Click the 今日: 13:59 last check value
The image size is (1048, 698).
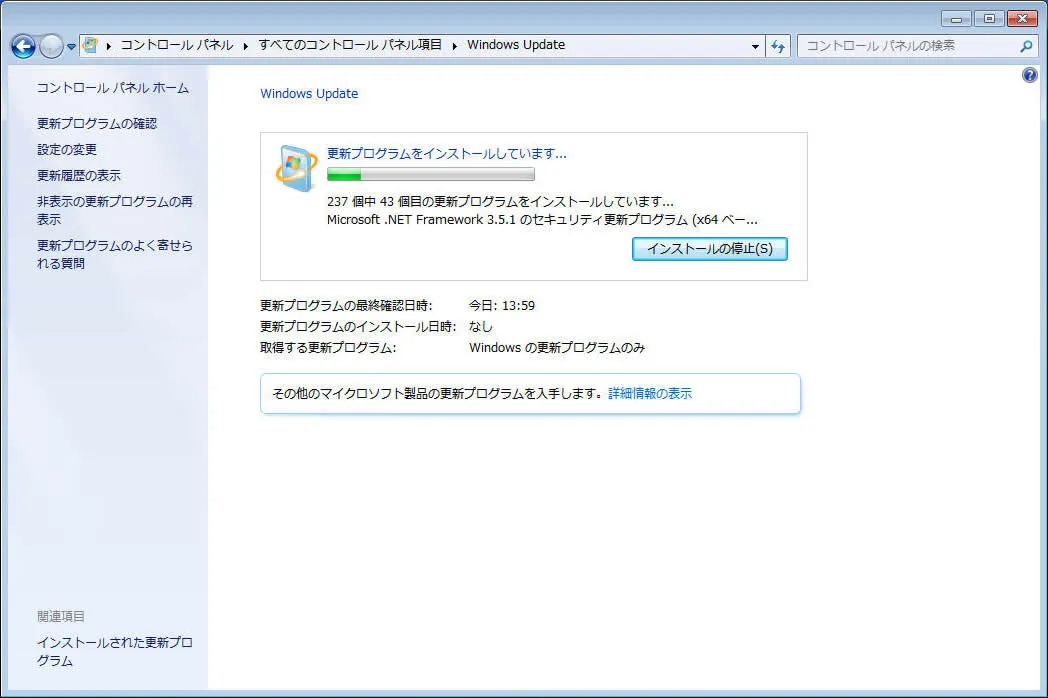pyautogui.click(x=501, y=306)
